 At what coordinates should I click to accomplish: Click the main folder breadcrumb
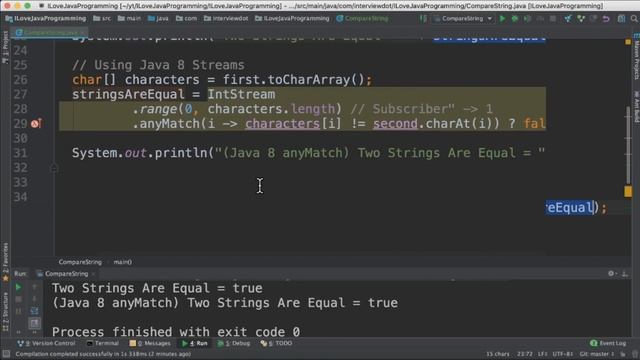(x=129, y=19)
